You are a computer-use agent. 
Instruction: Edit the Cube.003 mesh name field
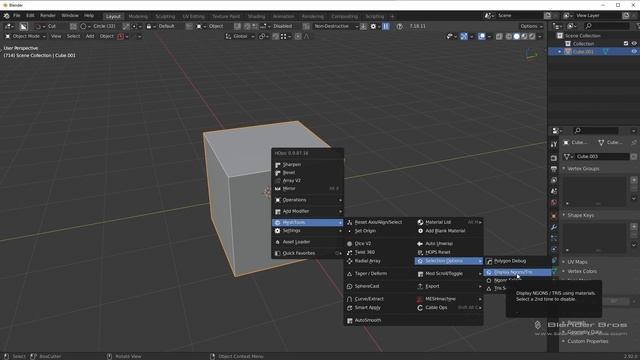tap(602, 156)
